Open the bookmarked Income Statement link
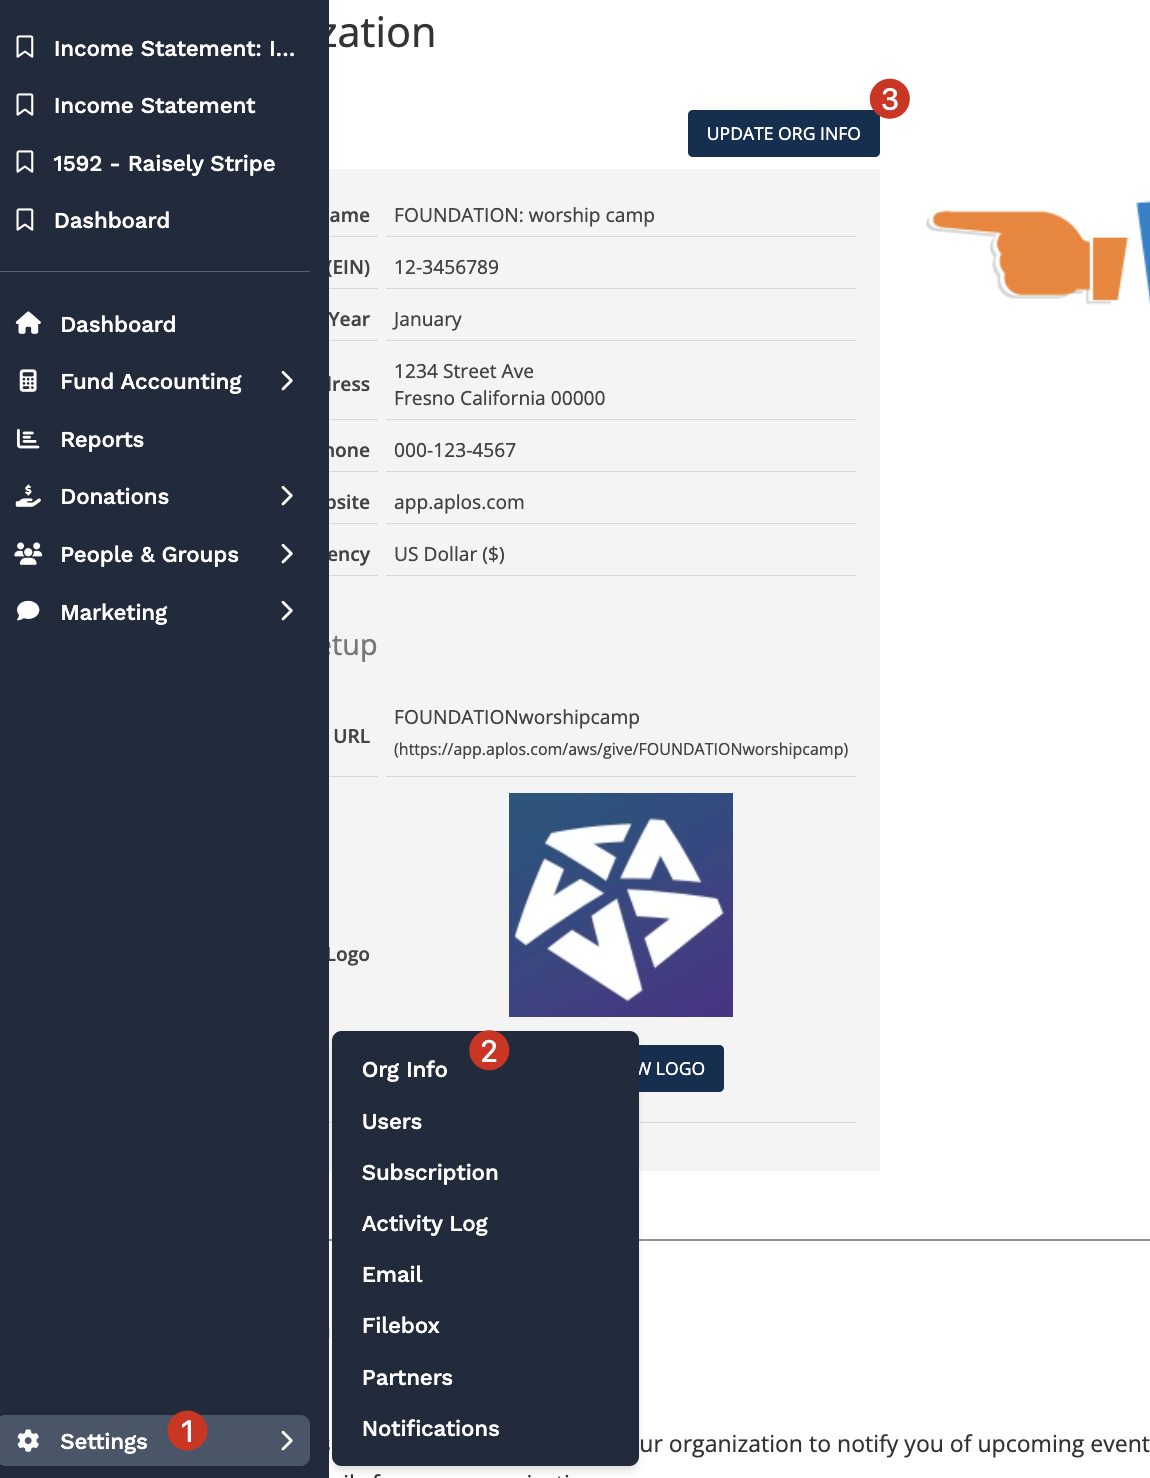The height and width of the screenshot is (1478, 1150). pos(154,105)
